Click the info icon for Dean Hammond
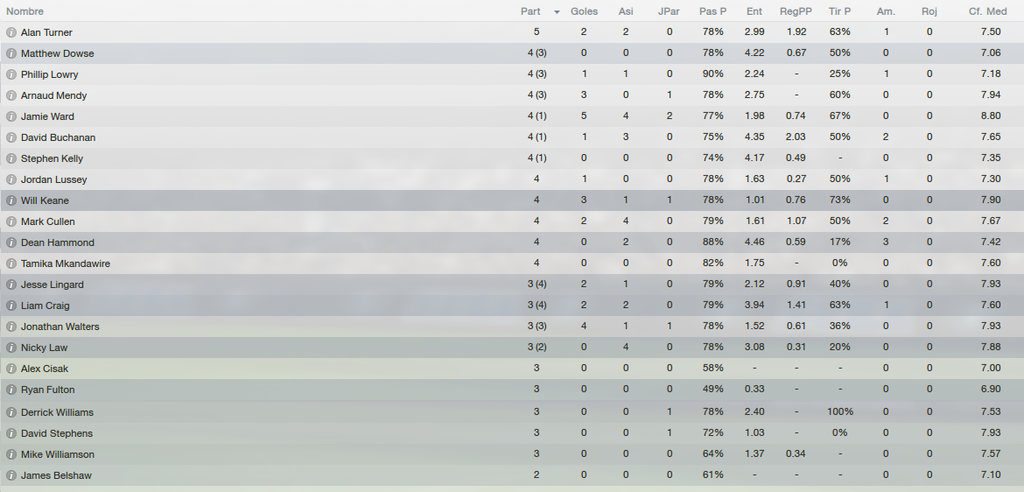Screen dimensions: 1024x492 pos(11,242)
